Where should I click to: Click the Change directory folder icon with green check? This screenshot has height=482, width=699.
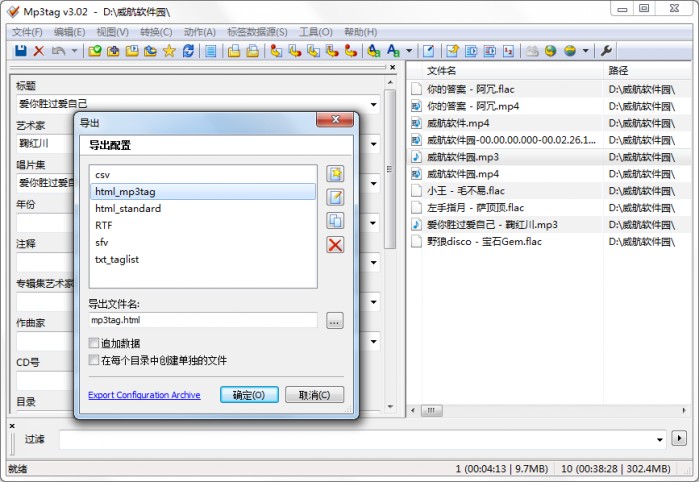click(95, 51)
